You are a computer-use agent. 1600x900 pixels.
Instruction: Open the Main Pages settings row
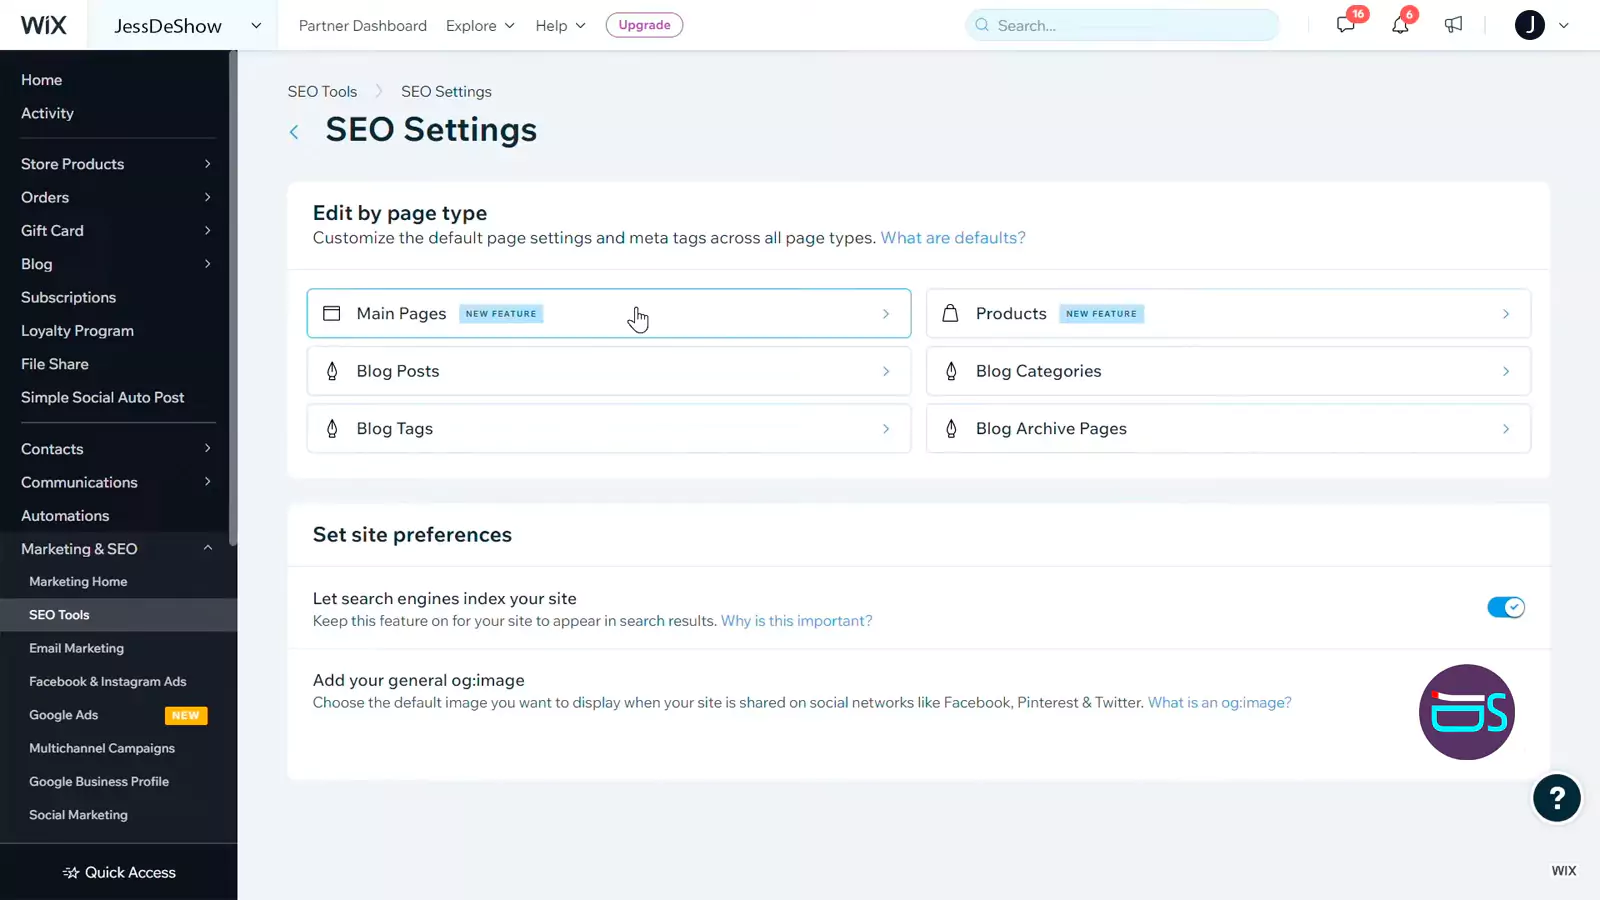coord(609,314)
